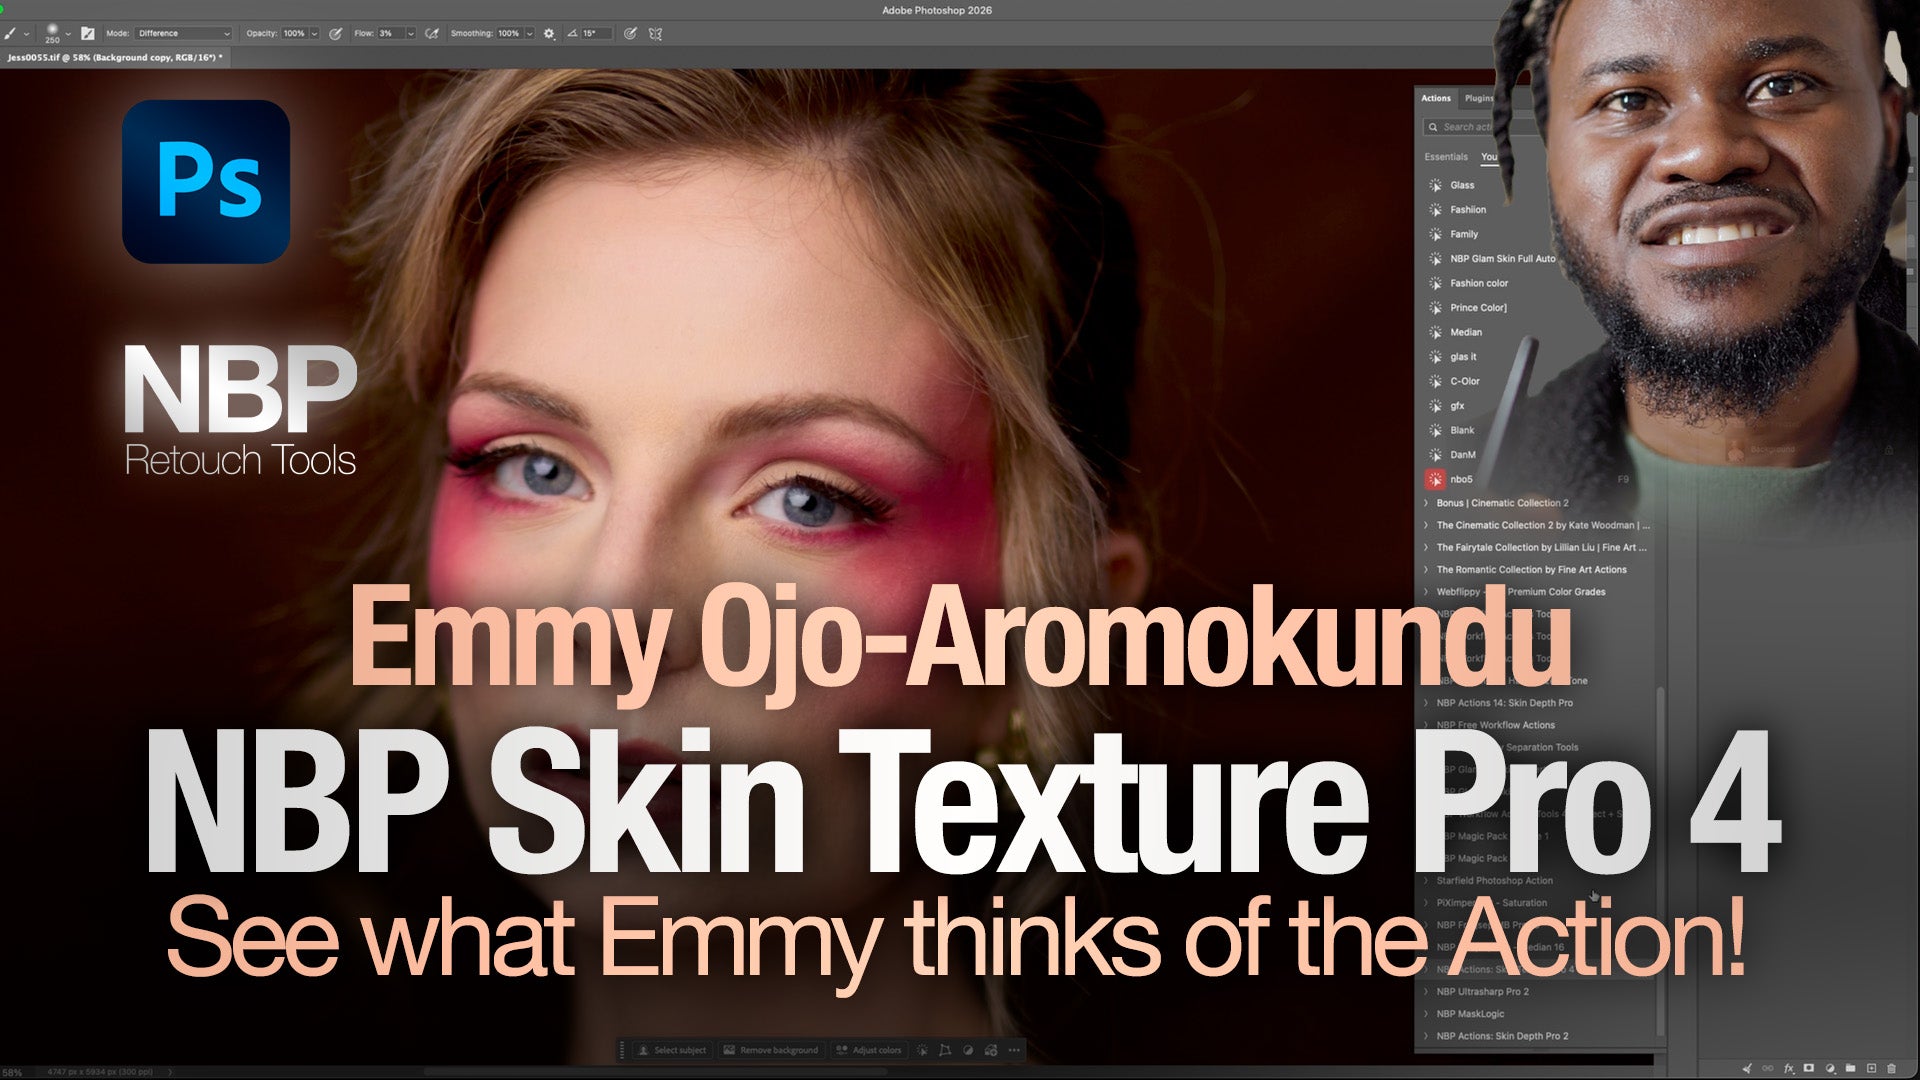
Task: Expand the NBP Free Workflow Actions set
Action: pos(1426,725)
